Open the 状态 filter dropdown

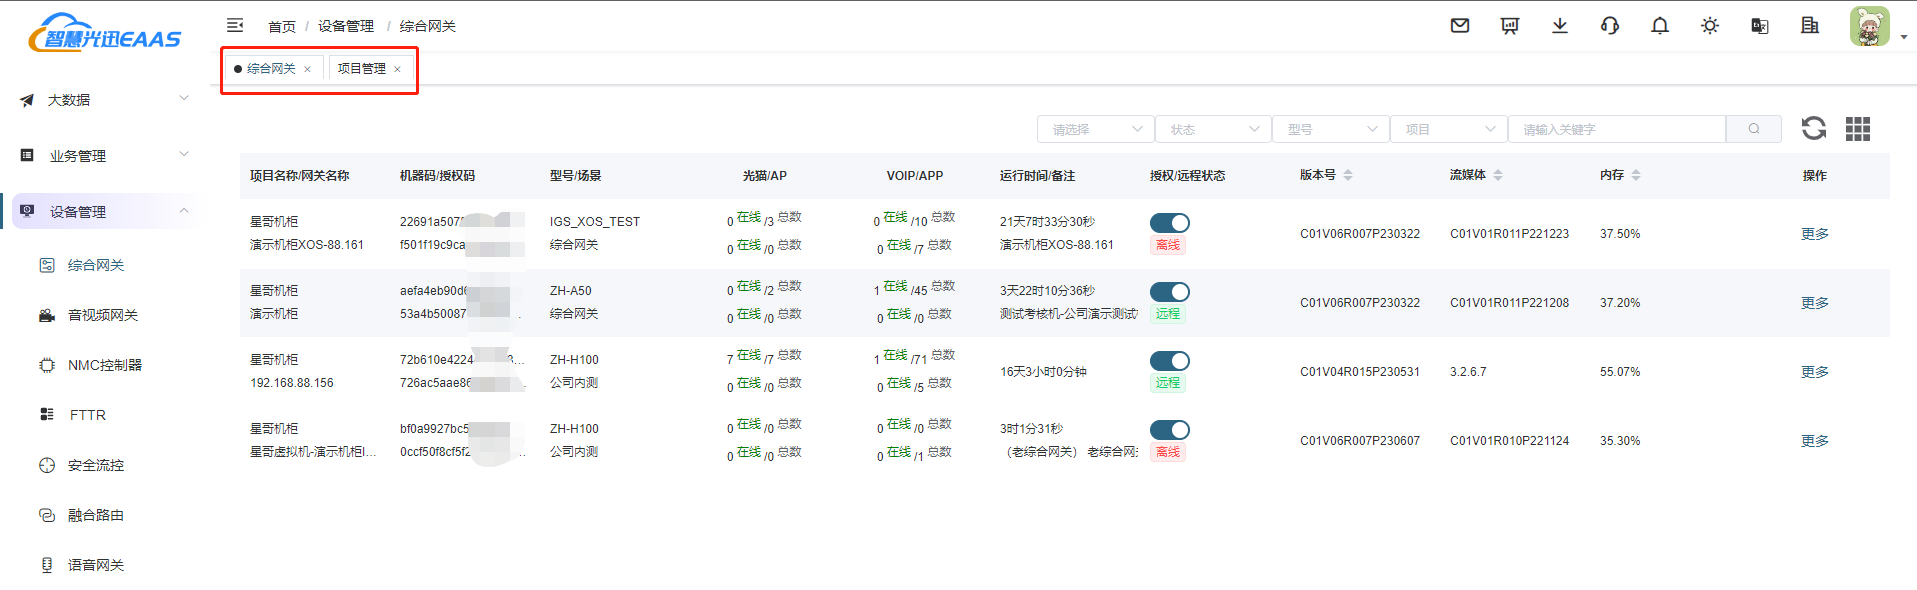[x=1213, y=129]
